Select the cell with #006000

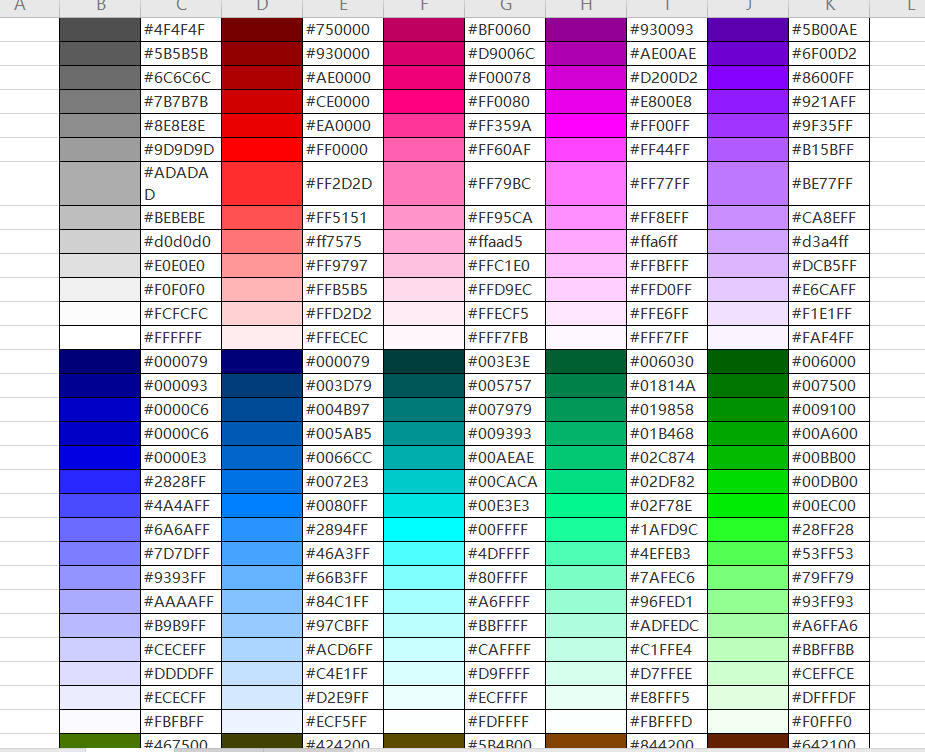829,362
